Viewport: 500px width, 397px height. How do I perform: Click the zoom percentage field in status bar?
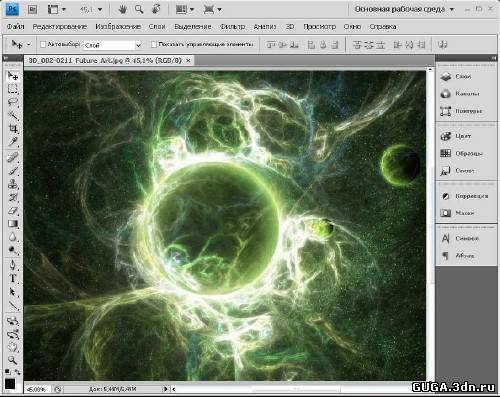[36, 389]
